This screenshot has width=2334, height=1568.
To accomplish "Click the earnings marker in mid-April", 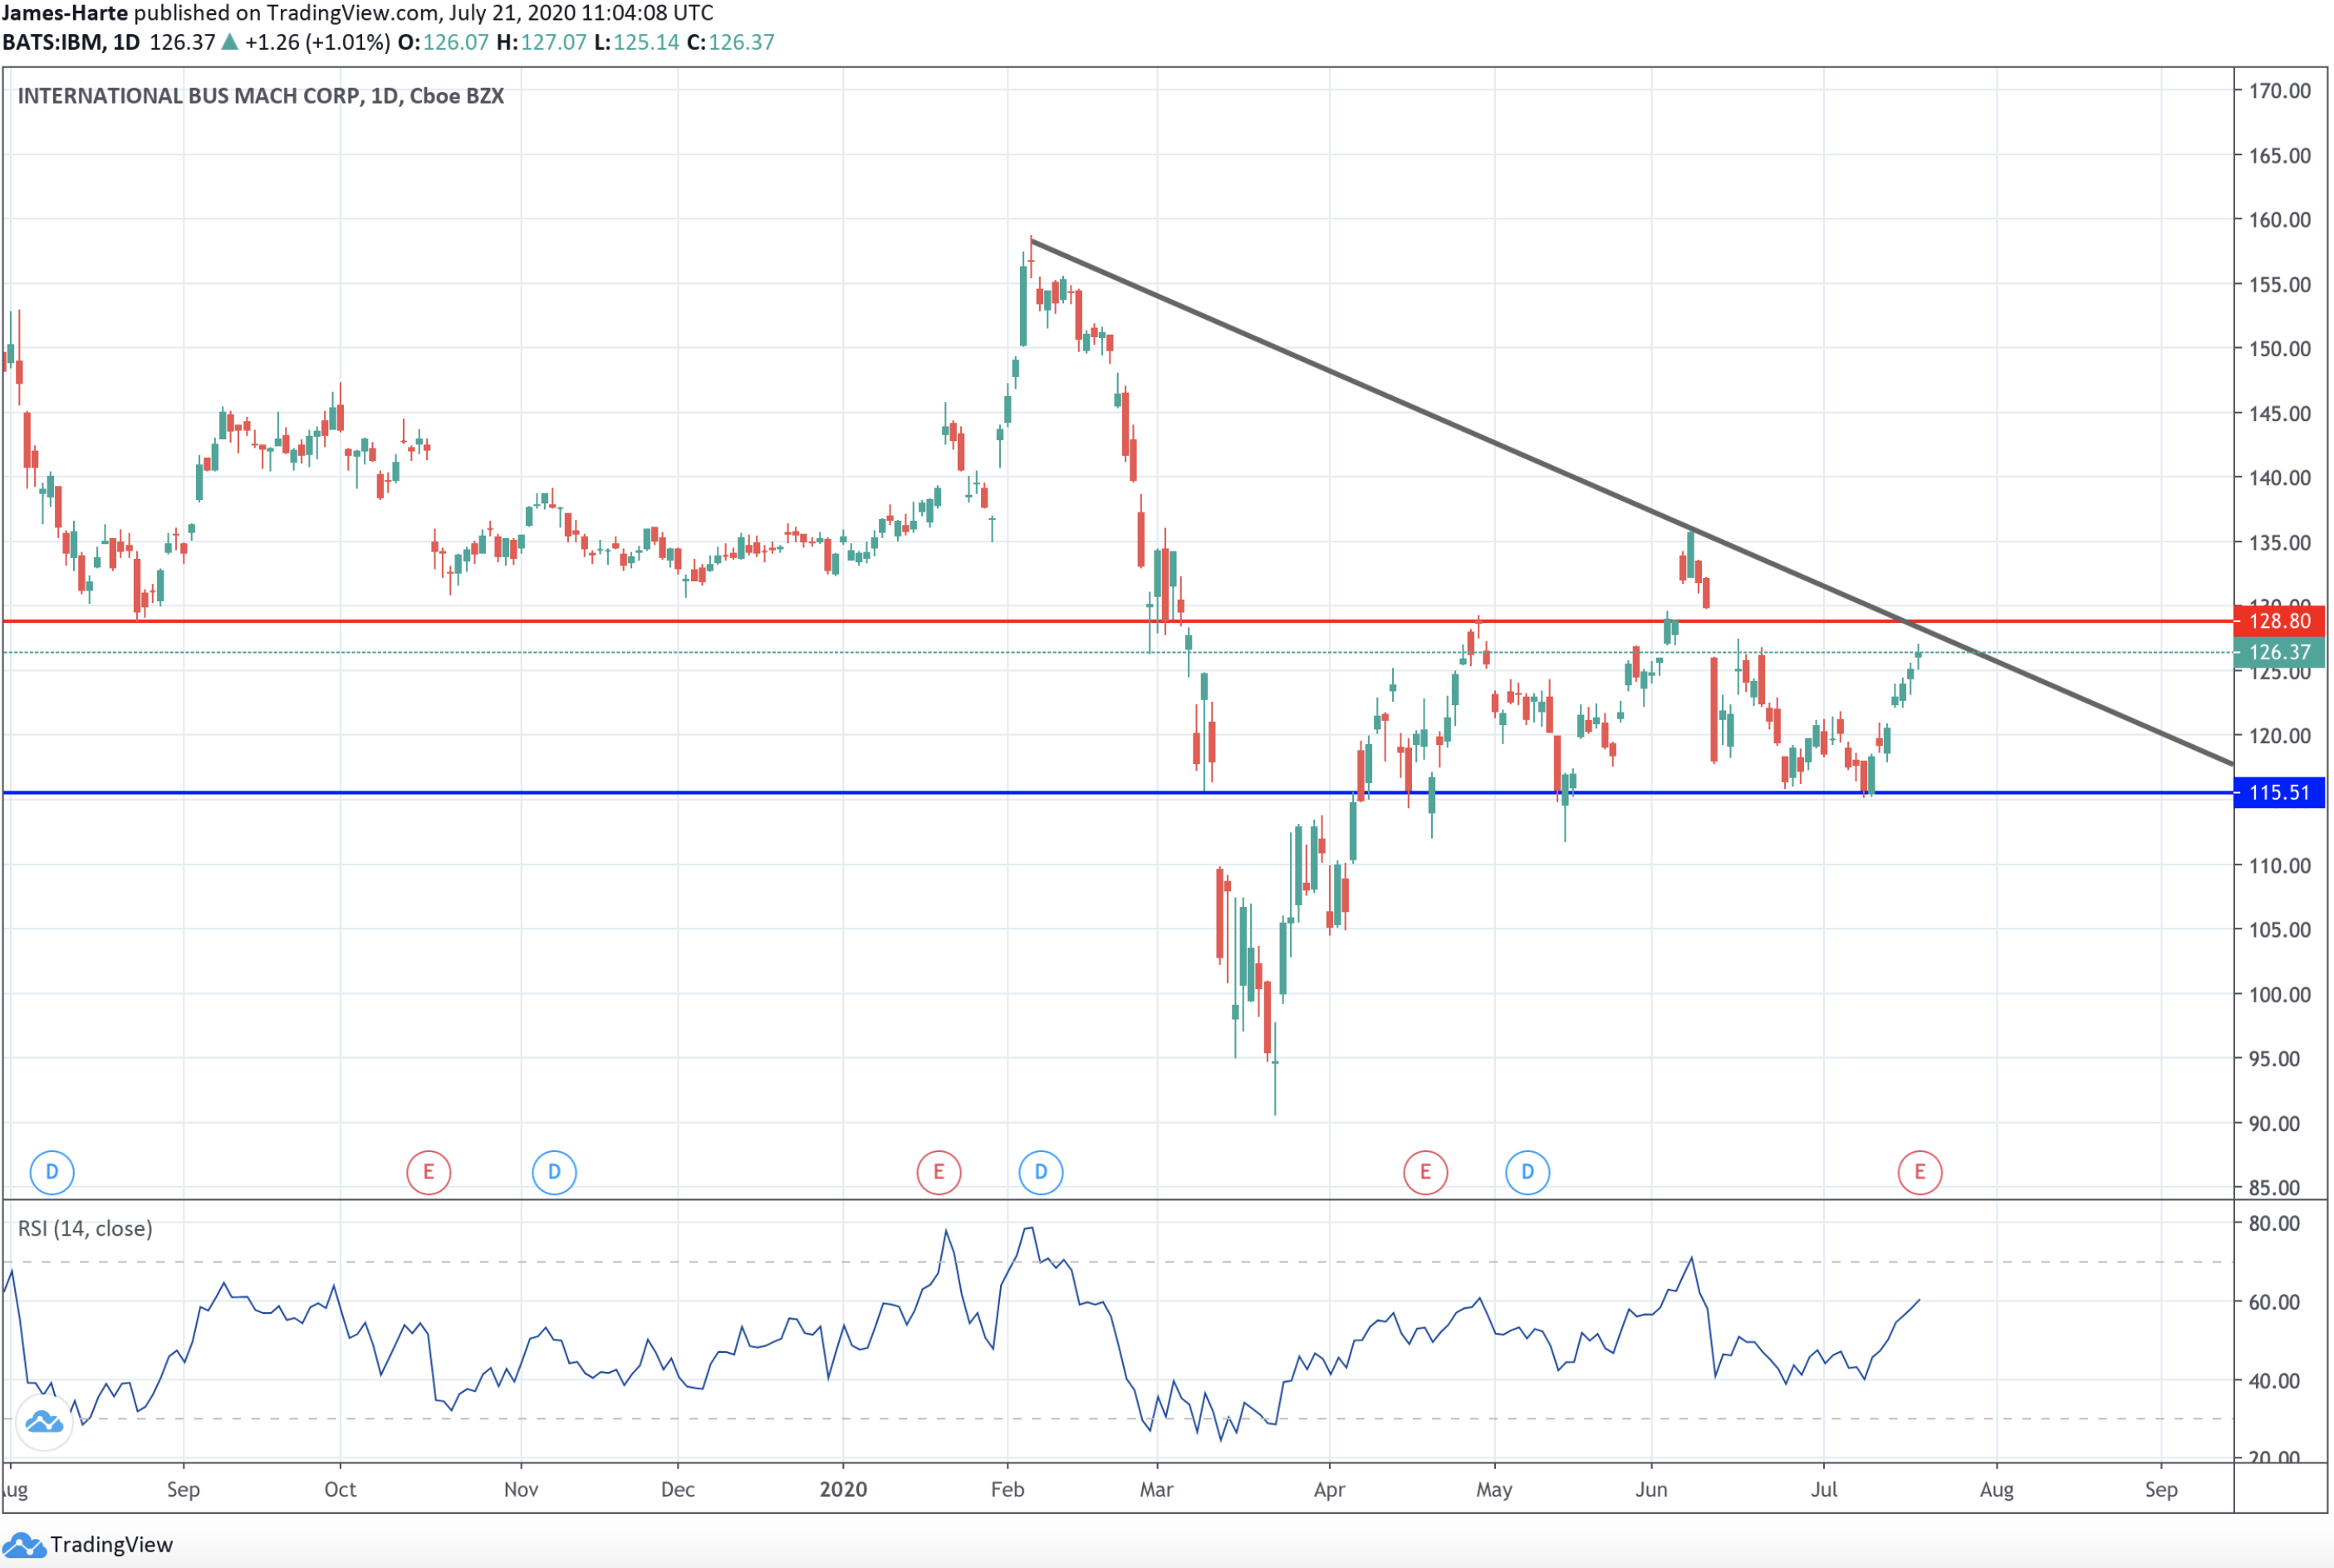I will pos(1425,1172).
